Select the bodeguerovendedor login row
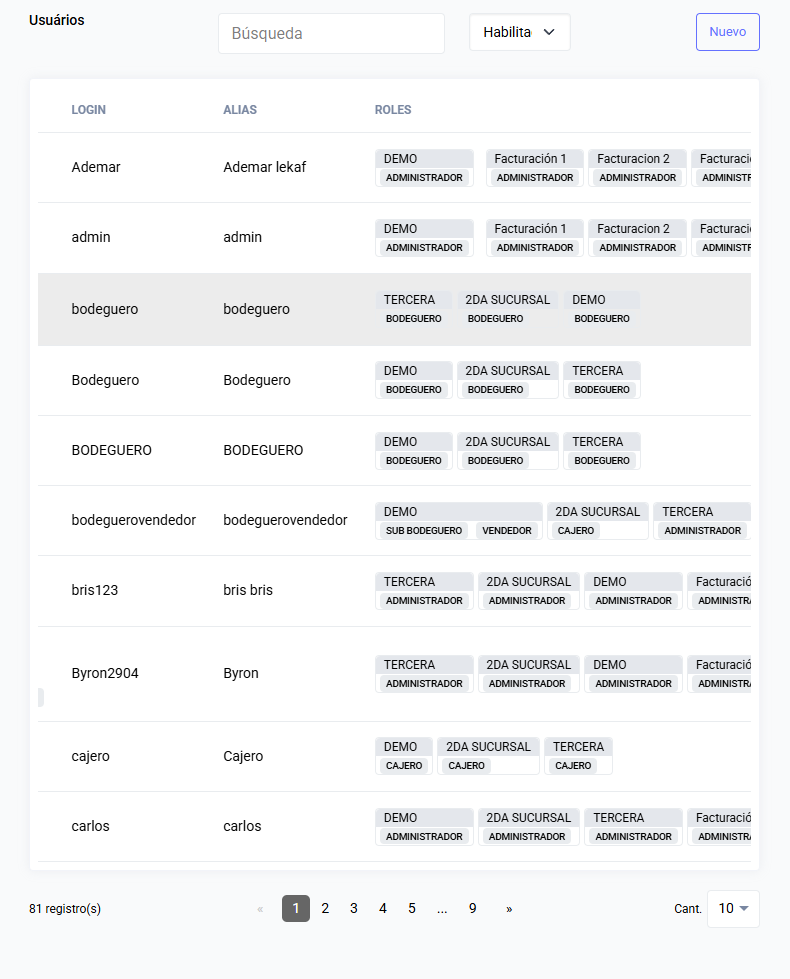 coord(394,520)
